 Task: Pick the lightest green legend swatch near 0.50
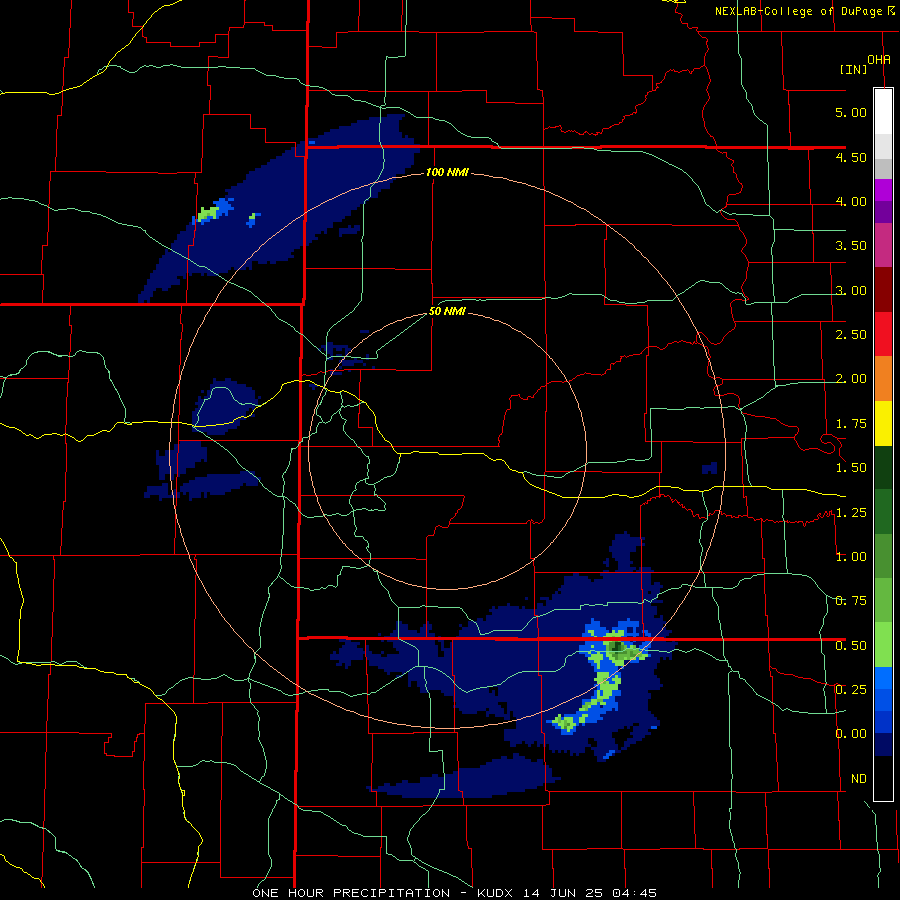point(883,645)
